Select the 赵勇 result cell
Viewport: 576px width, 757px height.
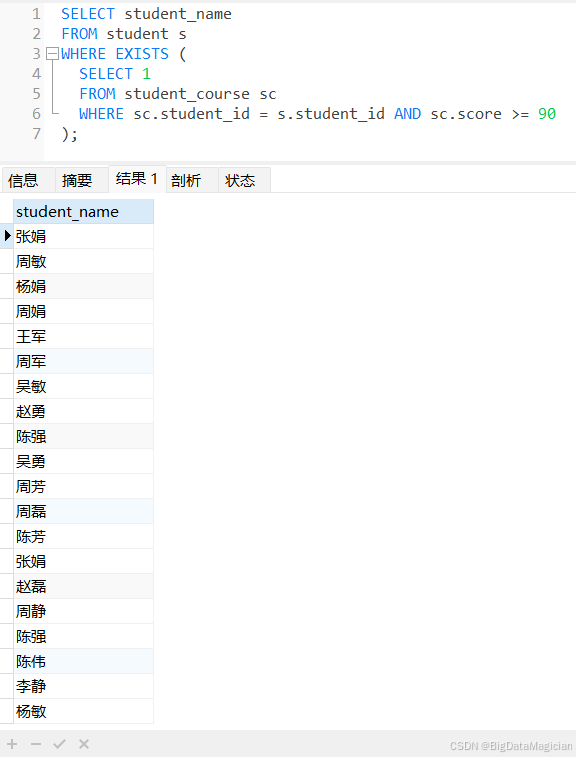(x=84, y=411)
